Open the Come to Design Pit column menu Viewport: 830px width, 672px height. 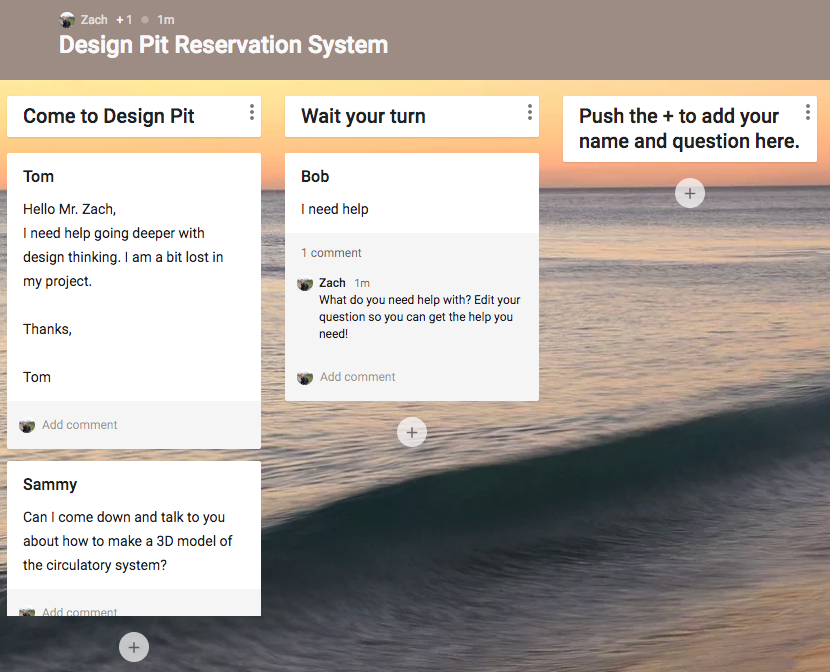coord(252,112)
